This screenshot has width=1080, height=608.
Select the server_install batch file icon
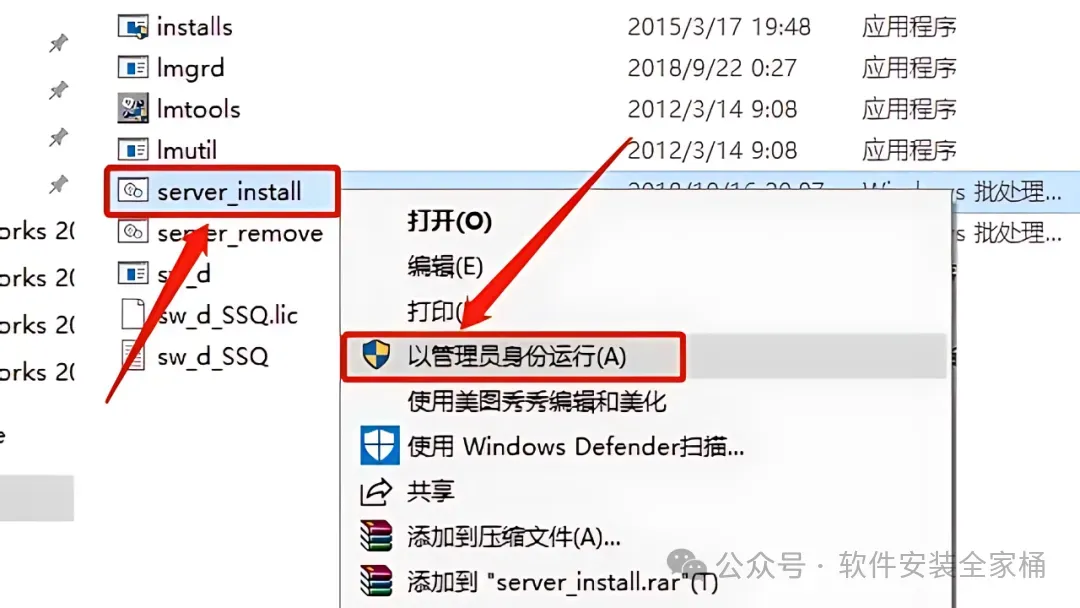pos(133,191)
